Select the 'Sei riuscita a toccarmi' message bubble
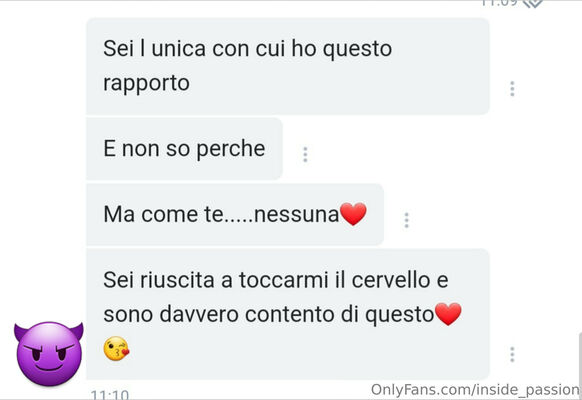The width and height of the screenshot is (582, 400). pyautogui.click(x=288, y=314)
